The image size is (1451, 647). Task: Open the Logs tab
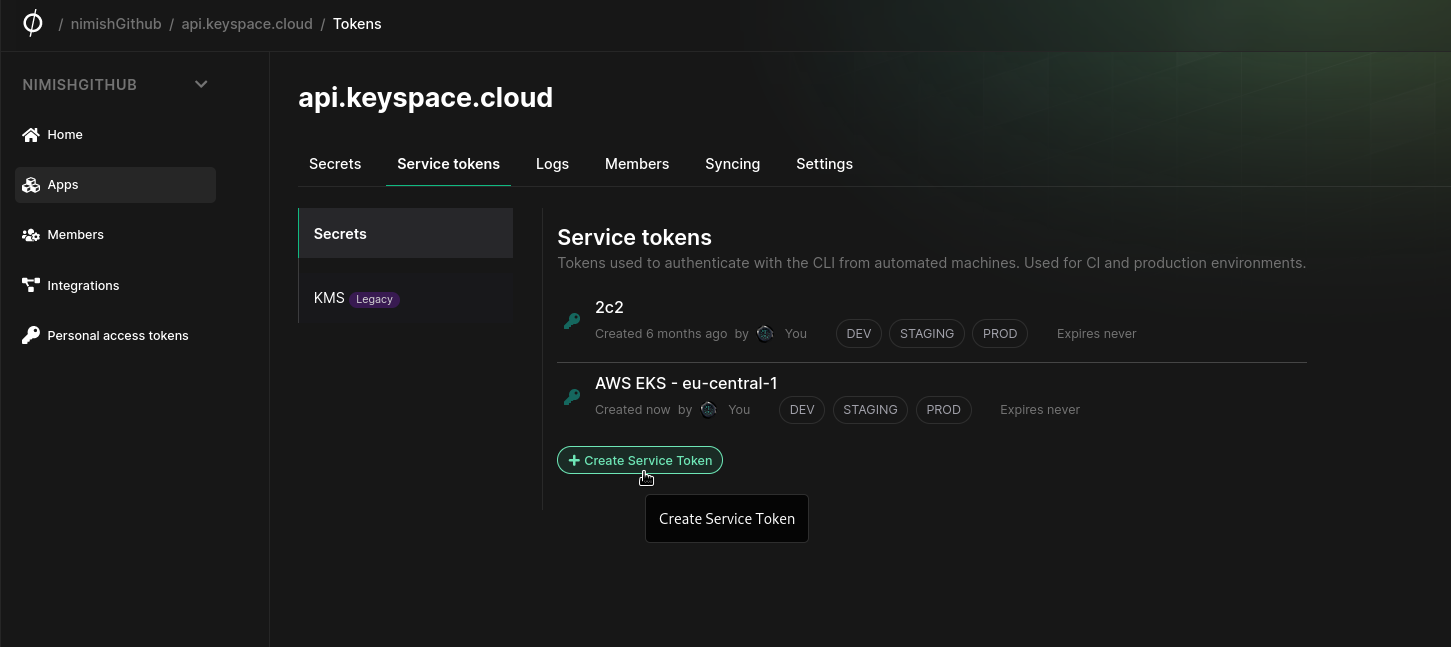click(x=552, y=164)
